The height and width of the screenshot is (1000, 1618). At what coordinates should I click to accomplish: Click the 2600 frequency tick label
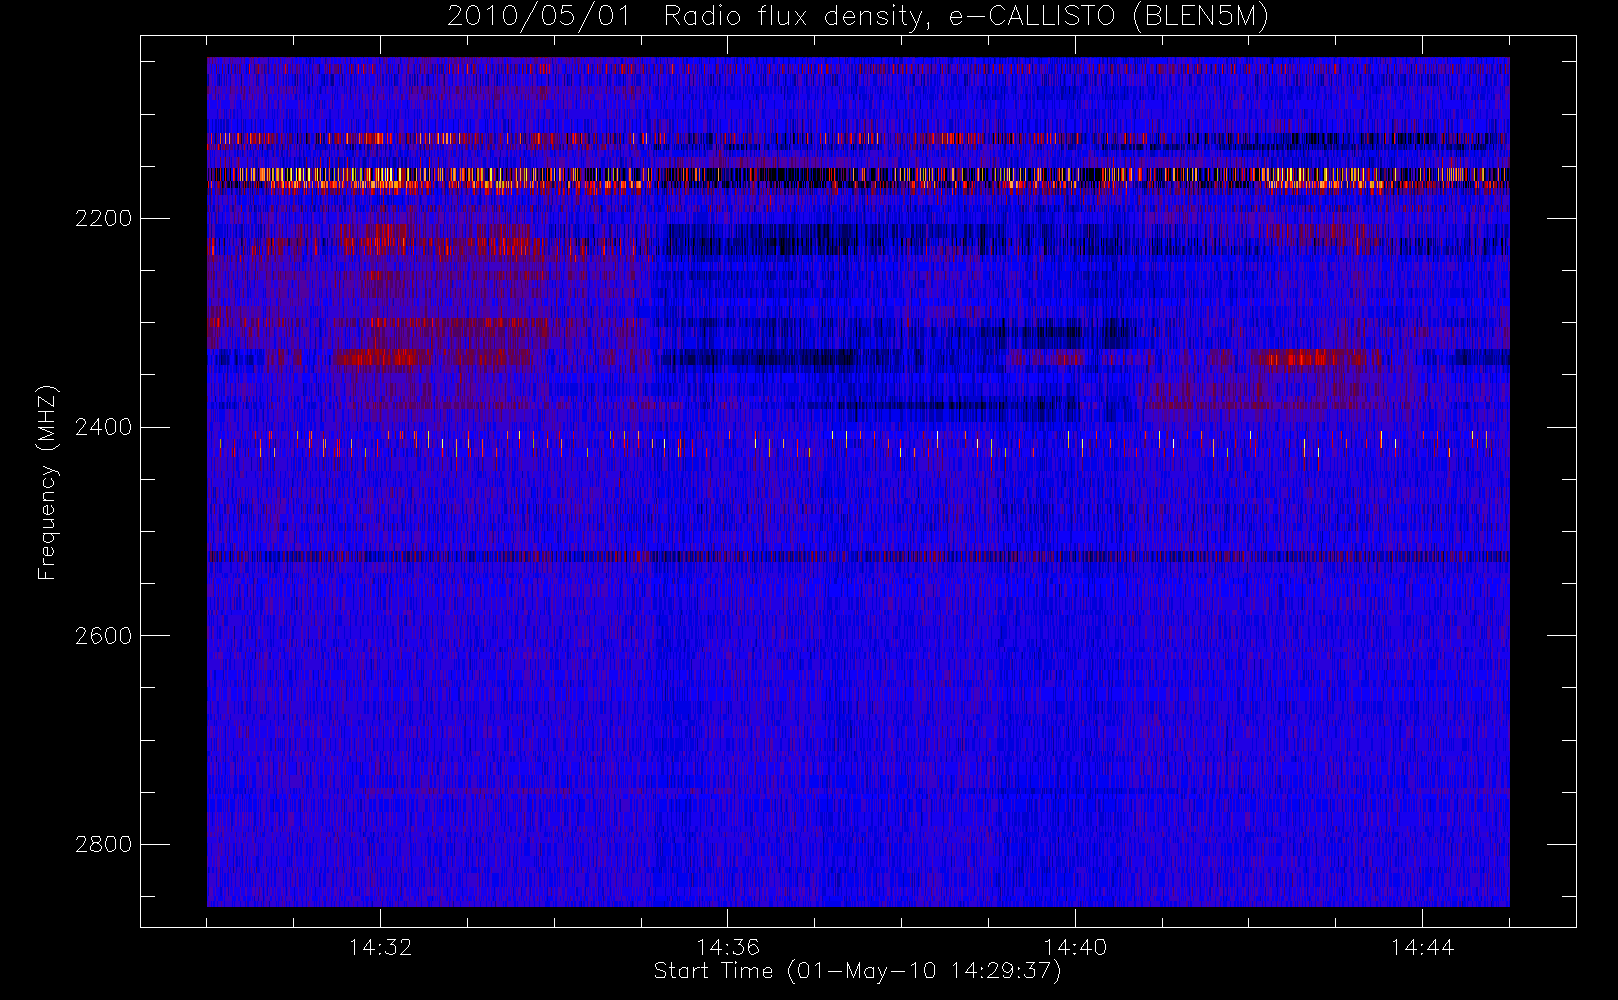point(103,636)
